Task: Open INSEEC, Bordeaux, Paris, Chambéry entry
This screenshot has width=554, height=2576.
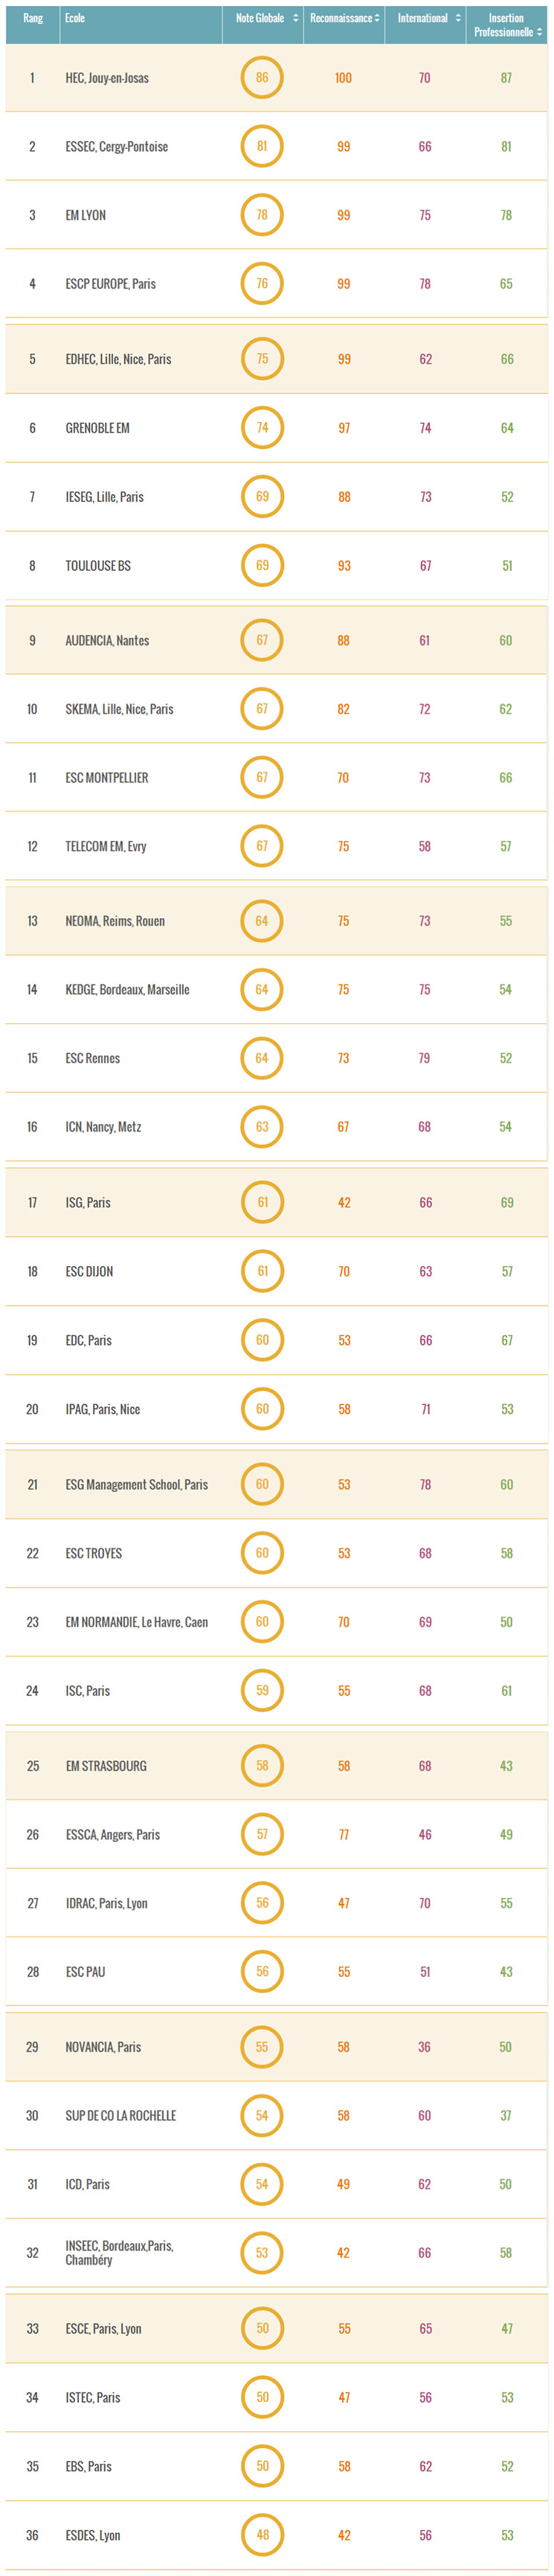Action: pyautogui.click(x=119, y=2253)
